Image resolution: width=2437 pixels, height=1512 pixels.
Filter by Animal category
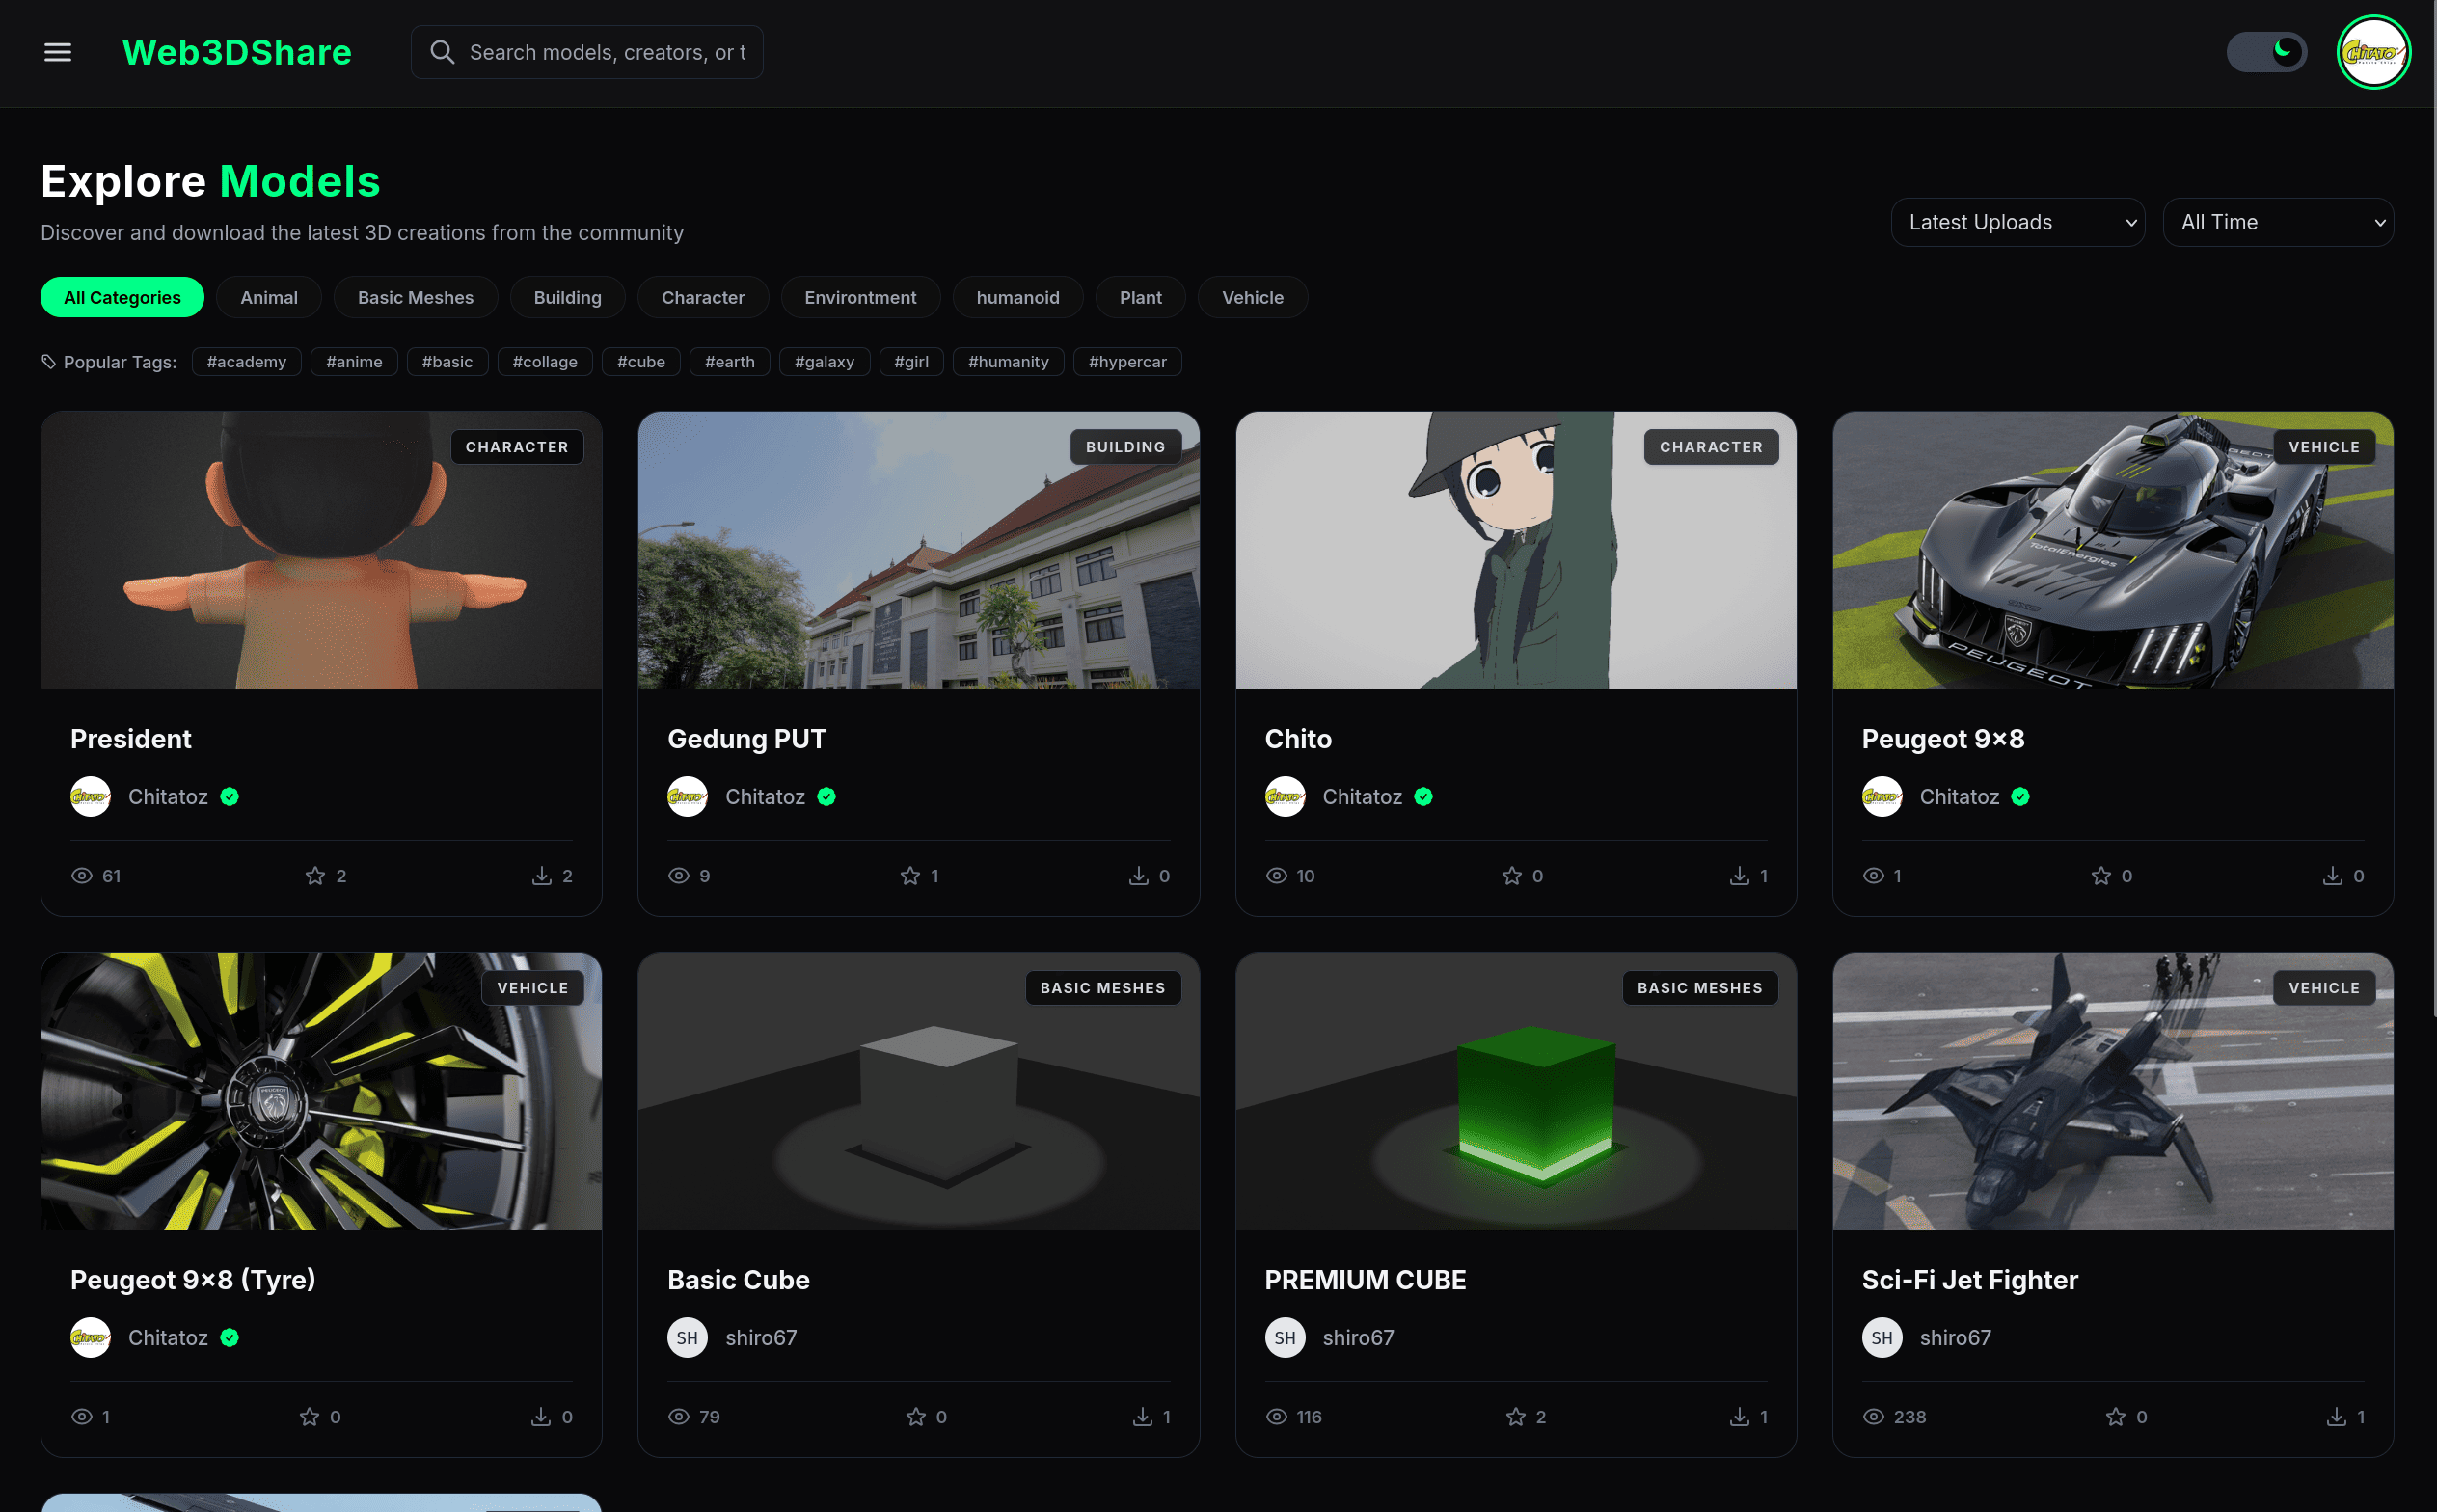(x=269, y=297)
